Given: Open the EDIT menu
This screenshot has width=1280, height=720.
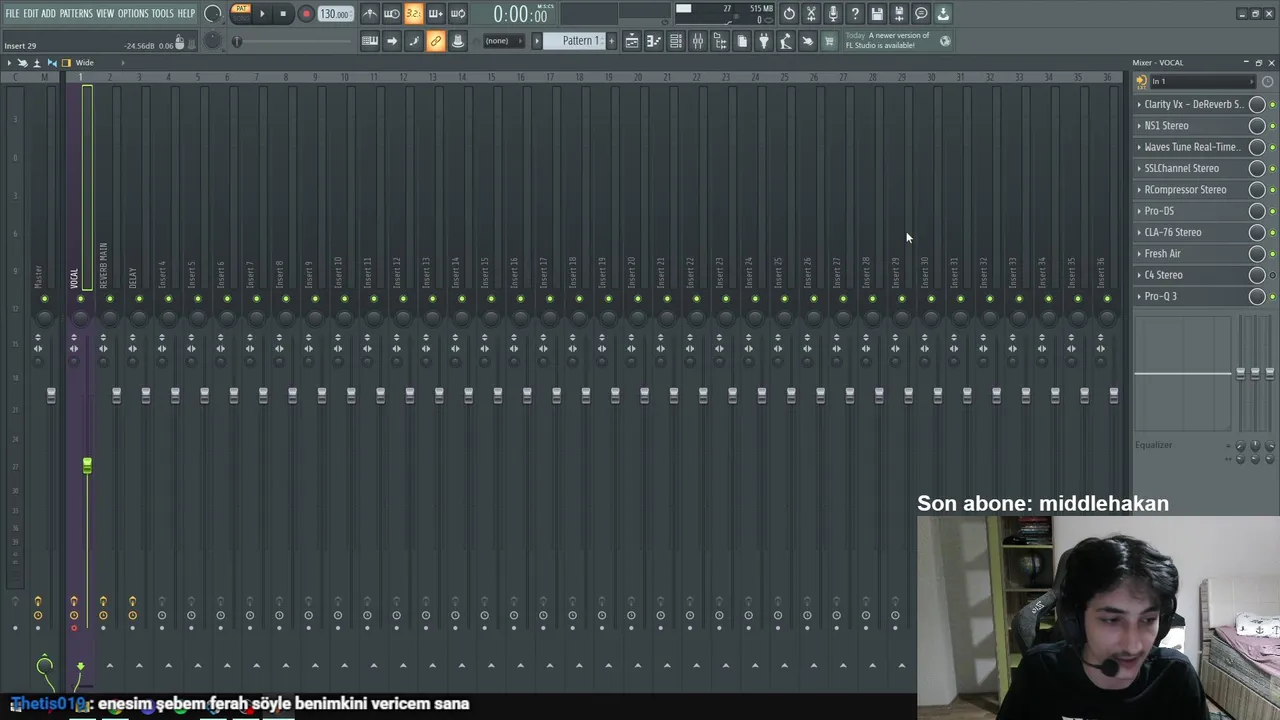Looking at the screenshot, I should point(30,13).
